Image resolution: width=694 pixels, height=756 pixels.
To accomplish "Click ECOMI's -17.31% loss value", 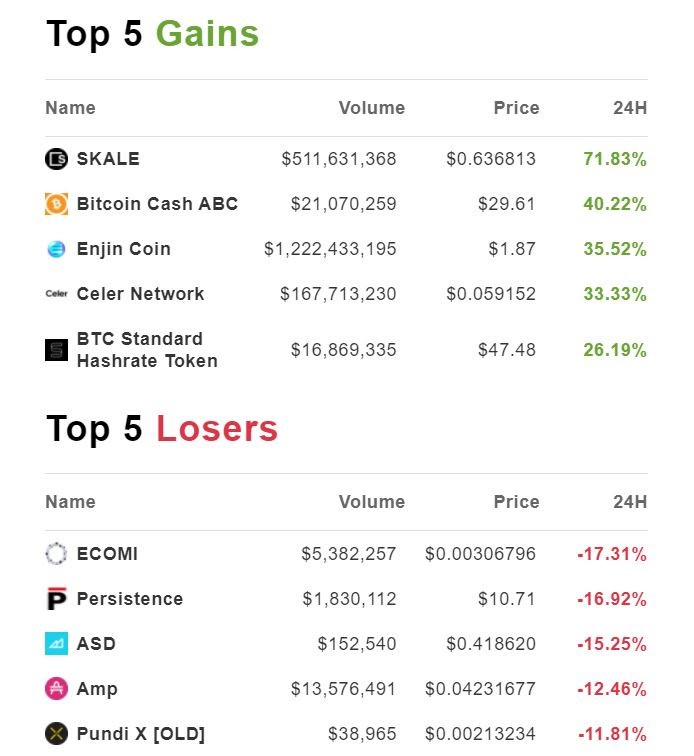I will (612, 554).
